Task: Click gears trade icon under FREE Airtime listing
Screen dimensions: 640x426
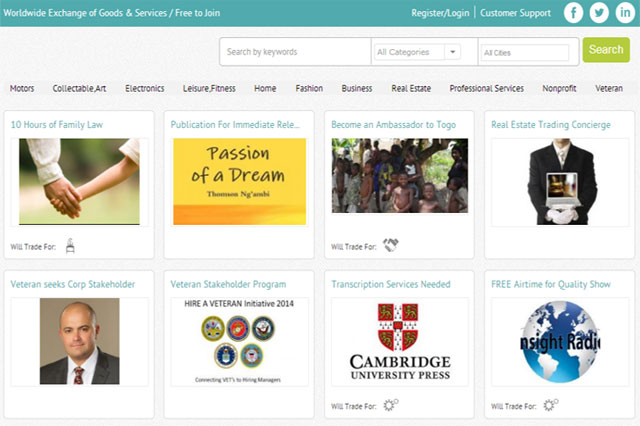Action: click(x=551, y=405)
